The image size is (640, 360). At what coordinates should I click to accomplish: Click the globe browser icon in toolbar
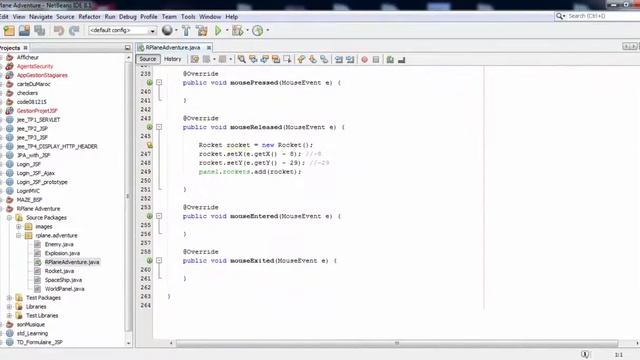point(167,30)
